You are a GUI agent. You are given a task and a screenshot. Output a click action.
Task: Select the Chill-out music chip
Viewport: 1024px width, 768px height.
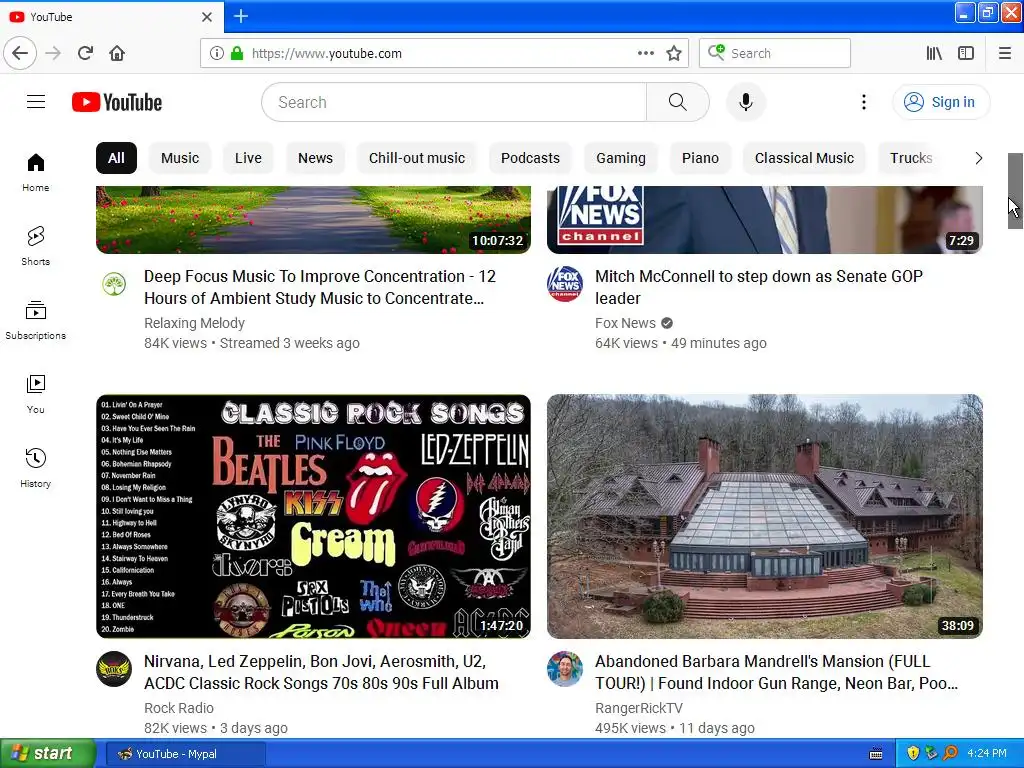(x=417, y=158)
